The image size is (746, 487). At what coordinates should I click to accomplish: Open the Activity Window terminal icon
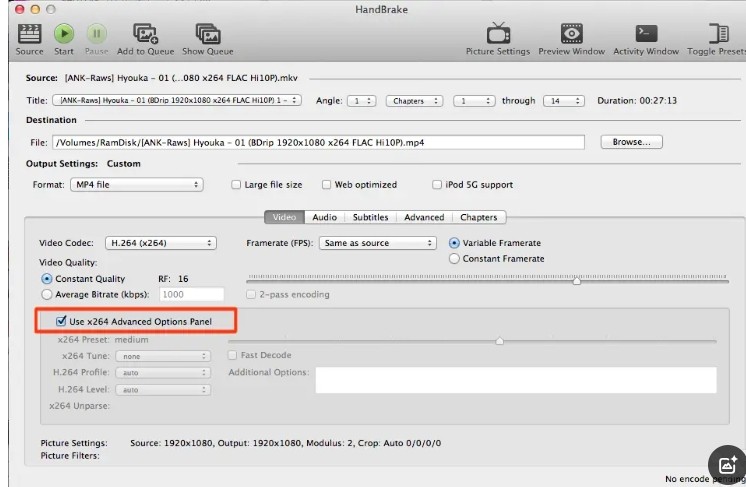646,35
